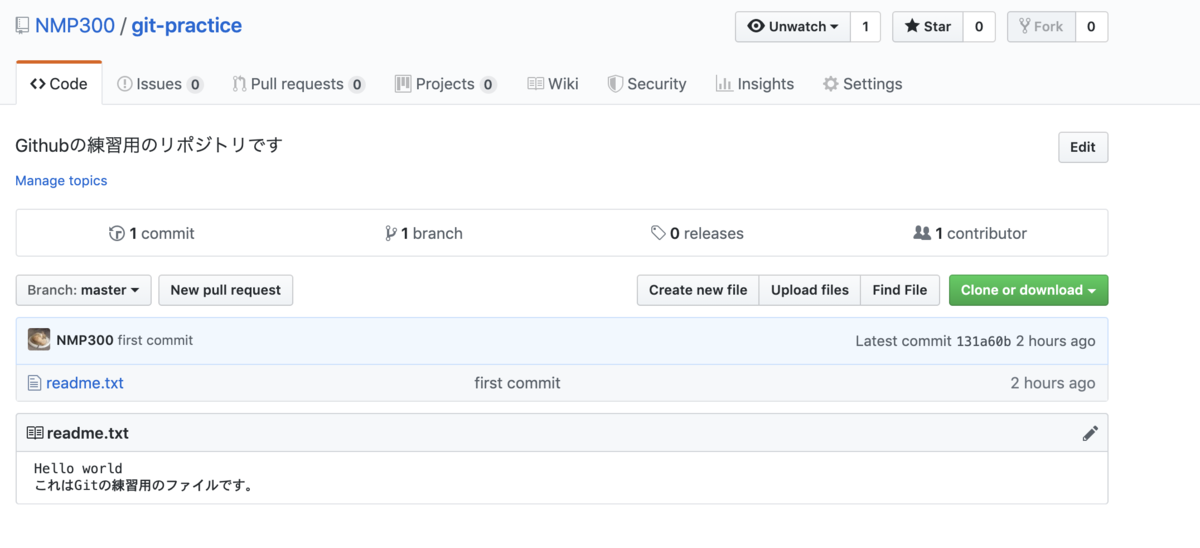
Task: Switch to the Insights tab
Action: pyautogui.click(x=755, y=84)
